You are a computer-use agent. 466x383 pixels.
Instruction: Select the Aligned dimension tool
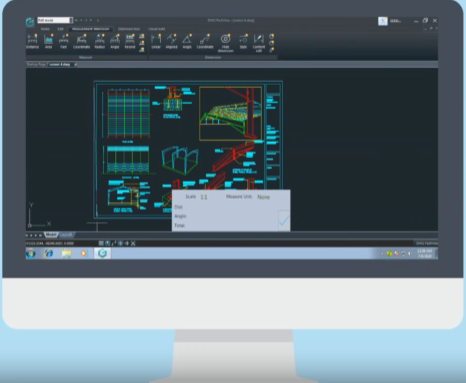tap(171, 42)
